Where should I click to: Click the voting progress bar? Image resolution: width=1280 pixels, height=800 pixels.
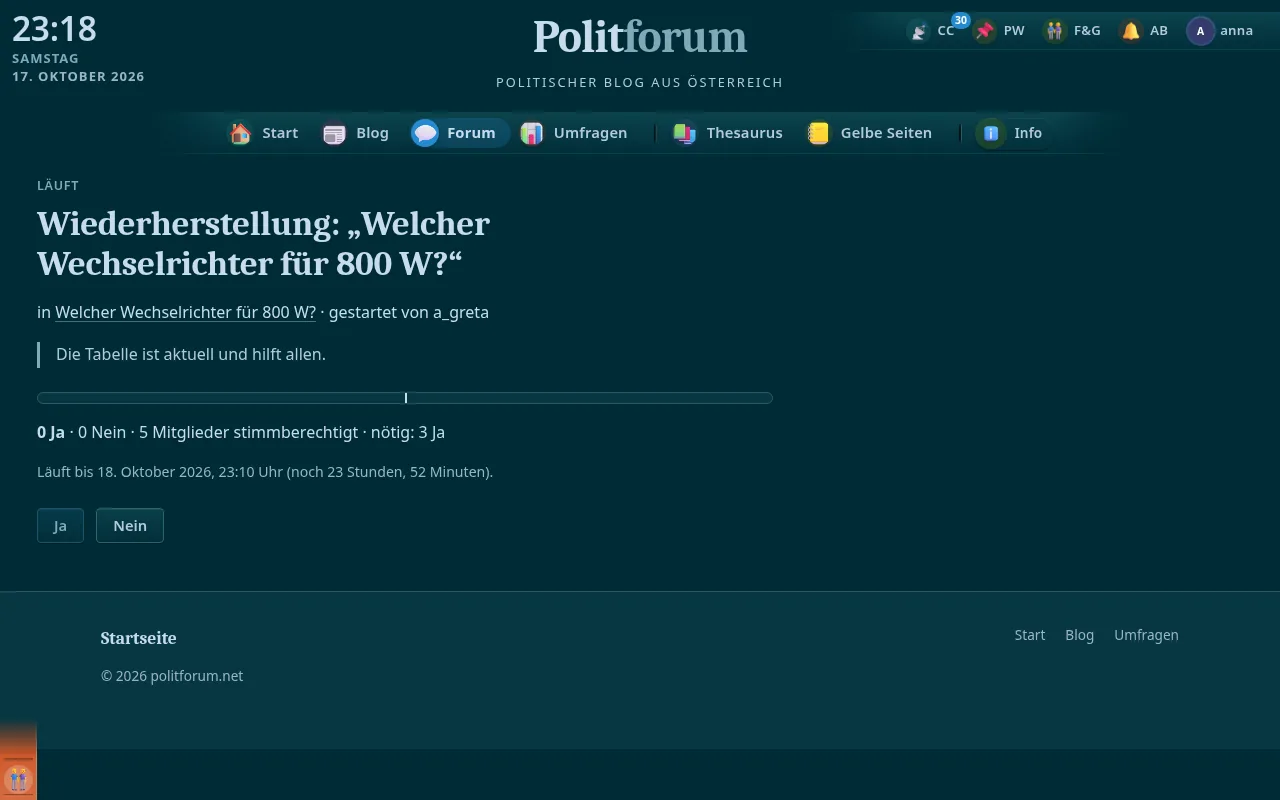405,398
